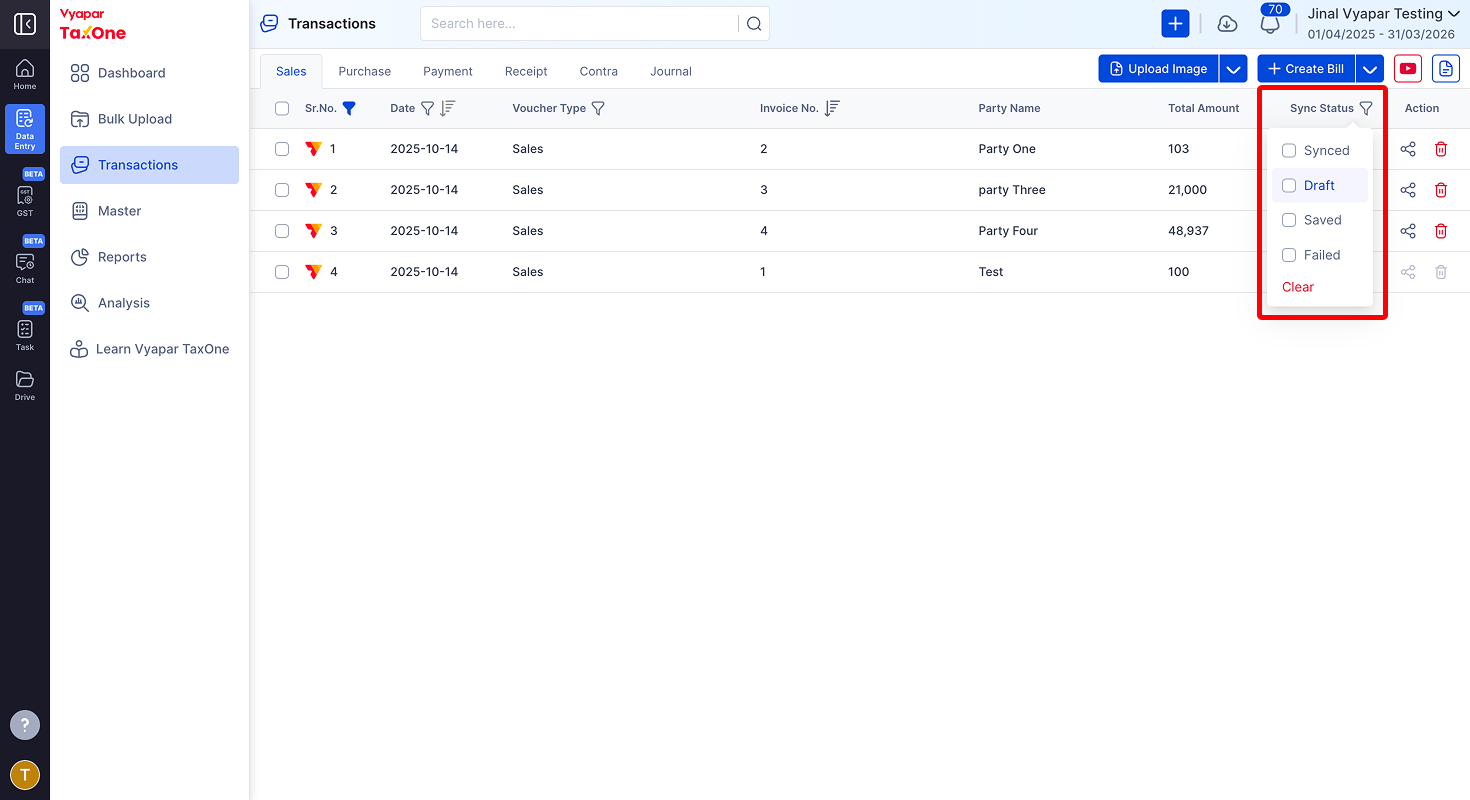Image resolution: width=1470 pixels, height=800 pixels.
Task: Switch to the Sales tab
Action: pos(291,71)
